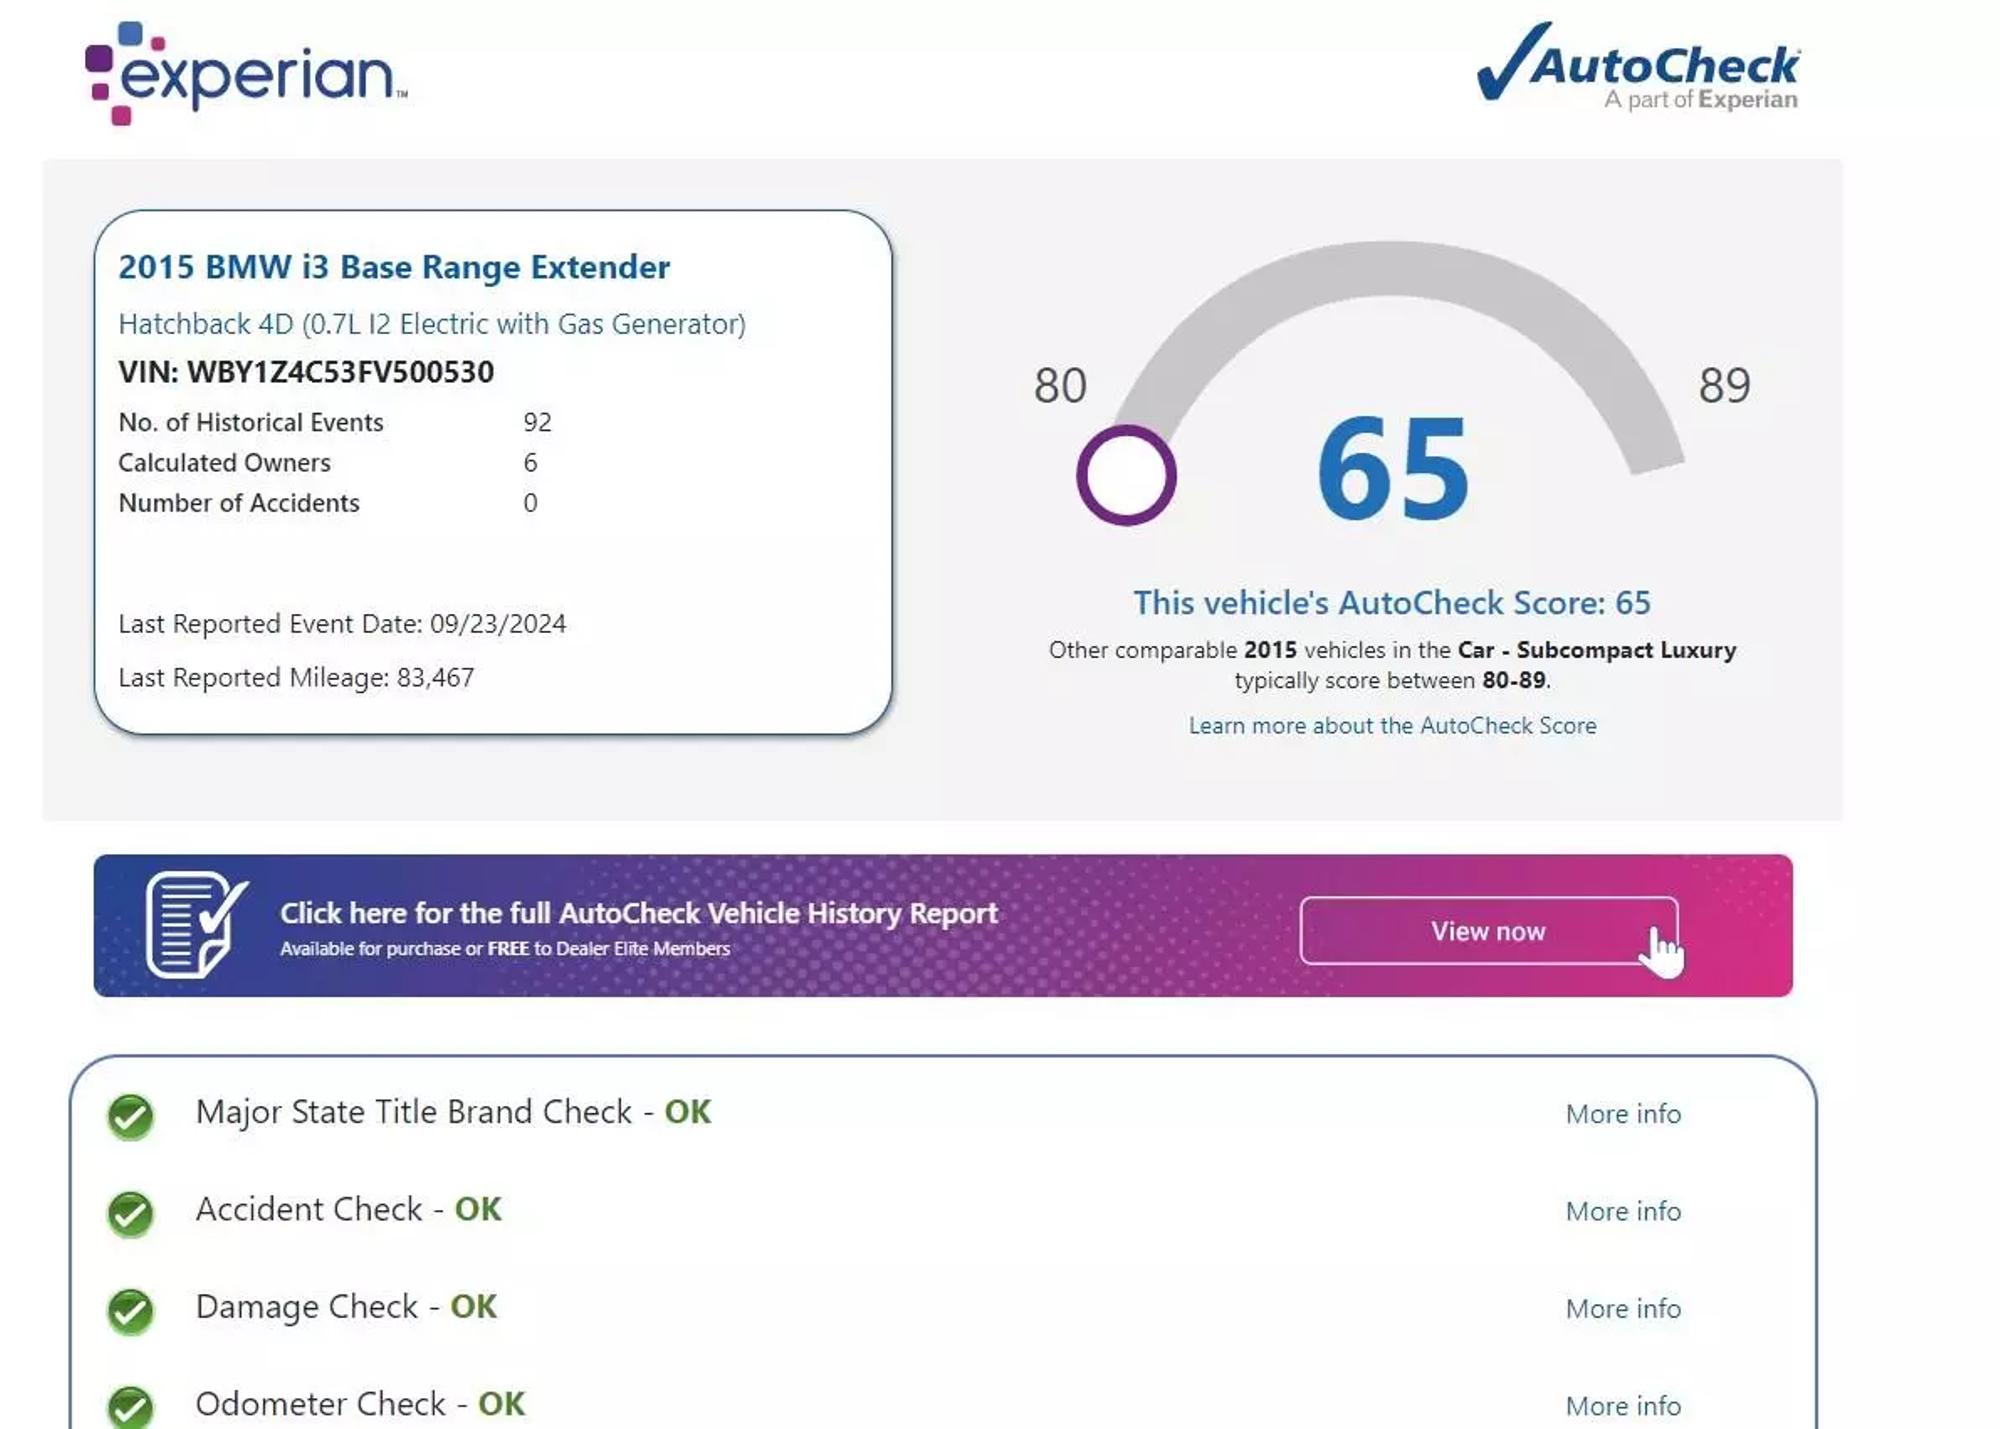
Task: Click the AutoCheck logo
Action: tap(1638, 66)
